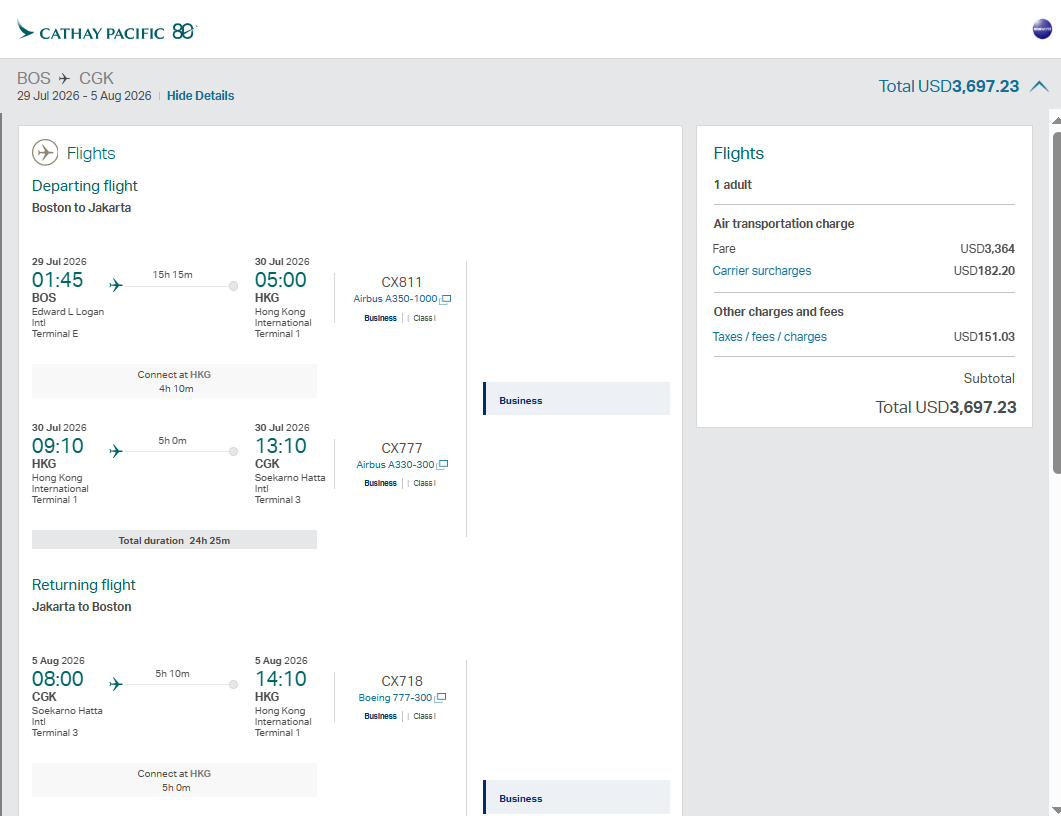Click the Fare USD3,364 amount

[987, 248]
